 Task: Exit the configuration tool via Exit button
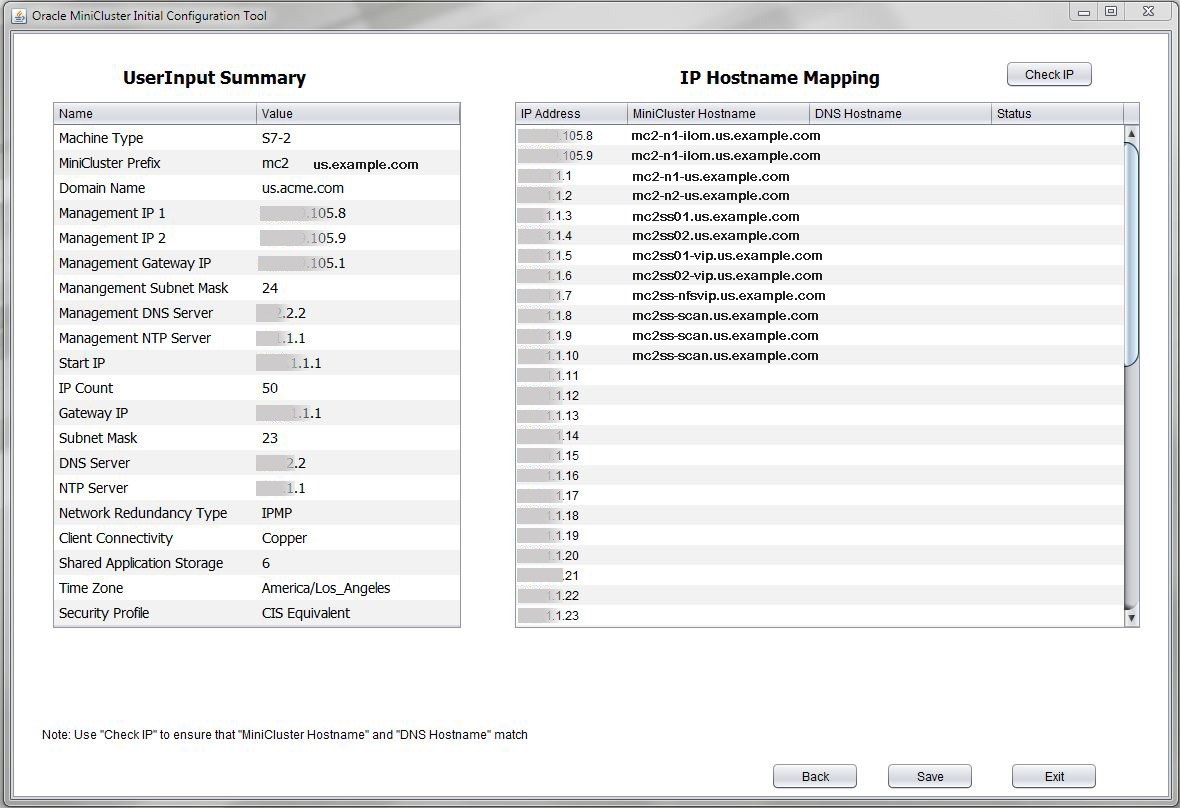pos(1054,776)
